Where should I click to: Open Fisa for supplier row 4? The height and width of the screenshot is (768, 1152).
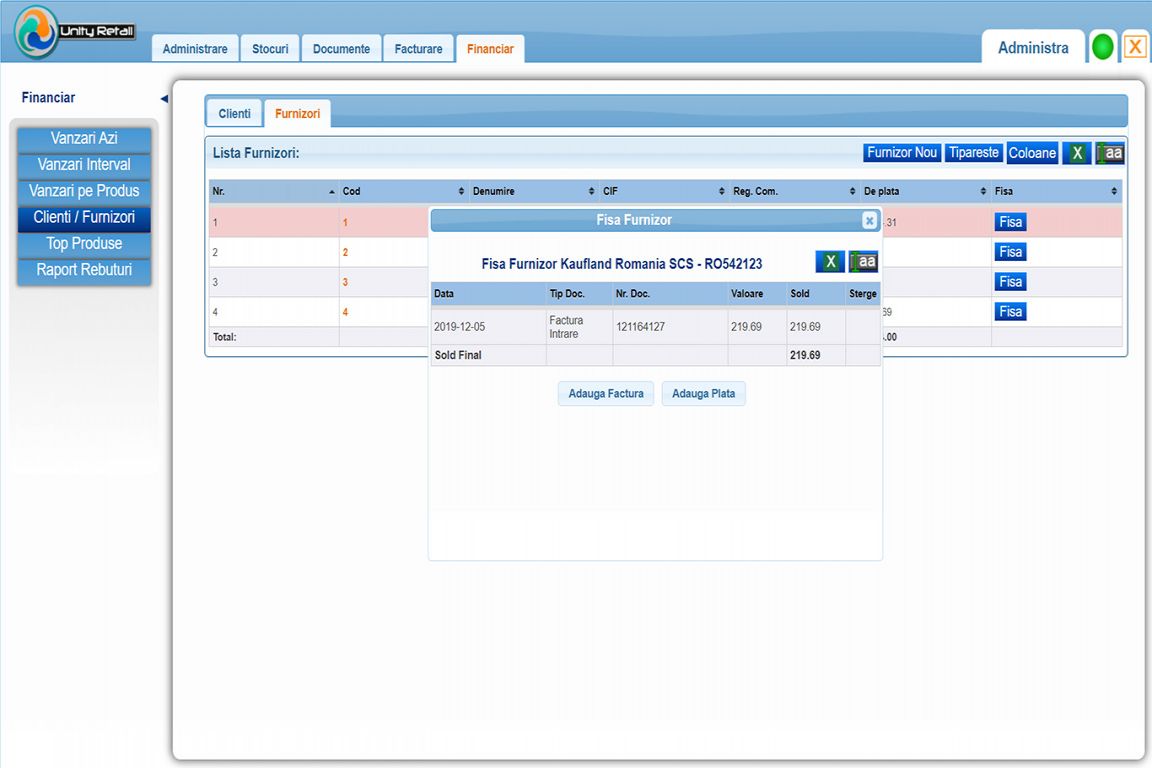coord(1010,312)
